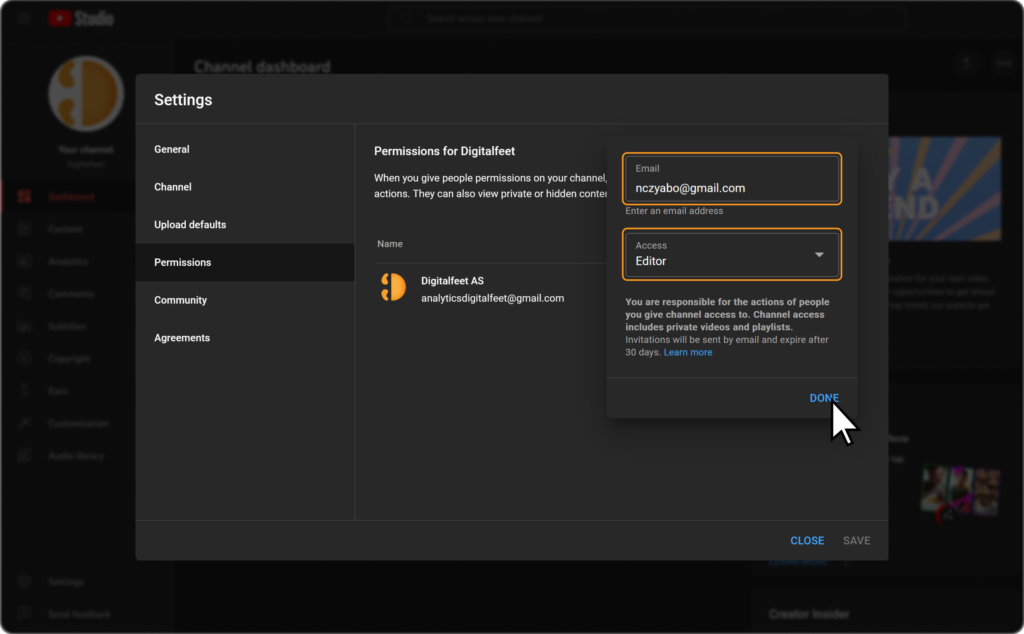Screen dimensions: 1024x634
Task: Click the Creator Insider heading in the background
Action: tap(809, 614)
